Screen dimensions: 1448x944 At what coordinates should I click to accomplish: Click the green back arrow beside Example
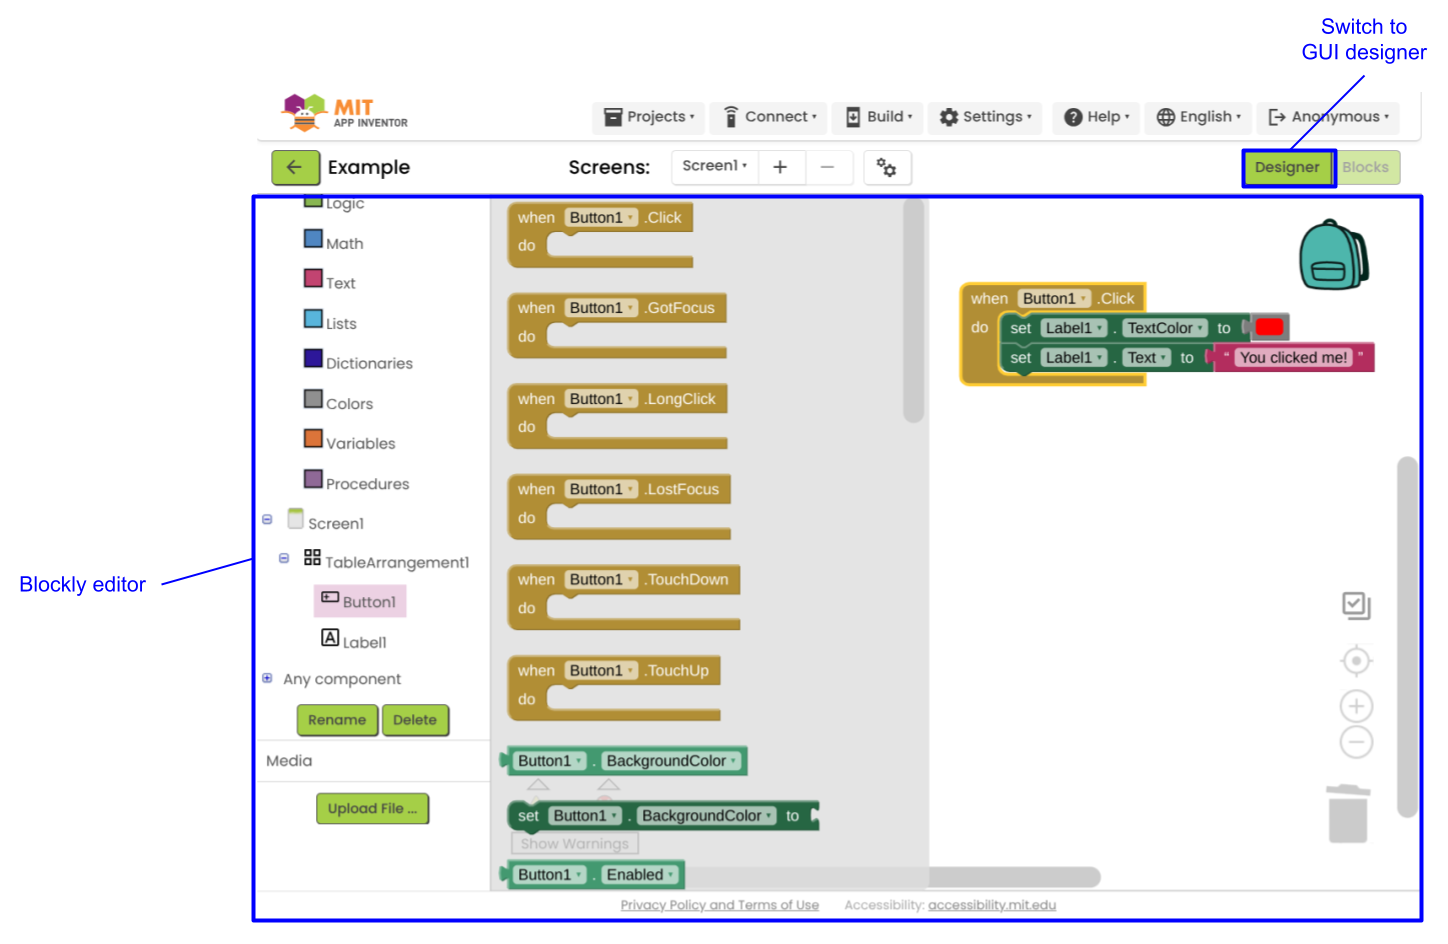(296, 167)
